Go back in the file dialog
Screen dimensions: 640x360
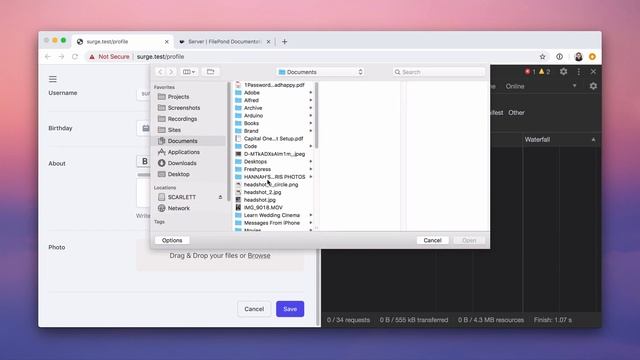[x=160, y=72]
